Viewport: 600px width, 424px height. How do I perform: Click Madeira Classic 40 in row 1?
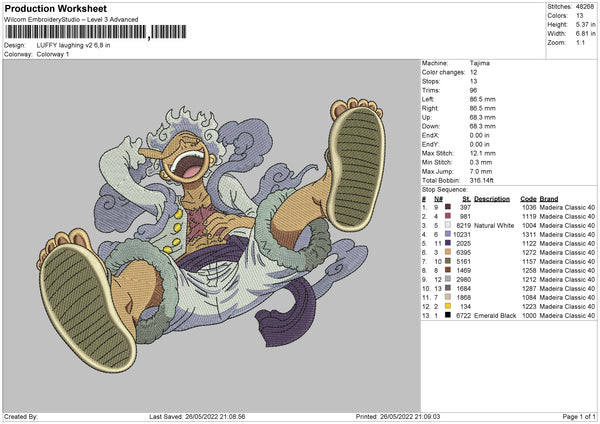[567, 207]
